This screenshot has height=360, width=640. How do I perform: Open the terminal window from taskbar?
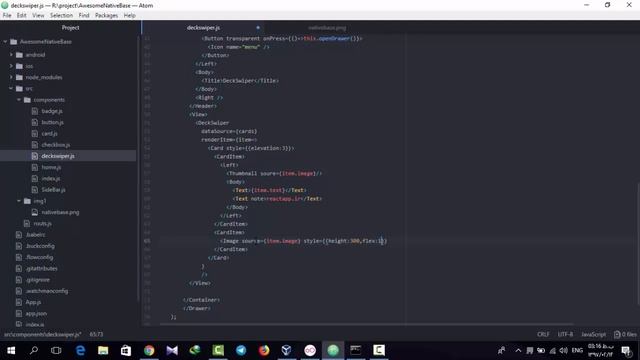356,350
